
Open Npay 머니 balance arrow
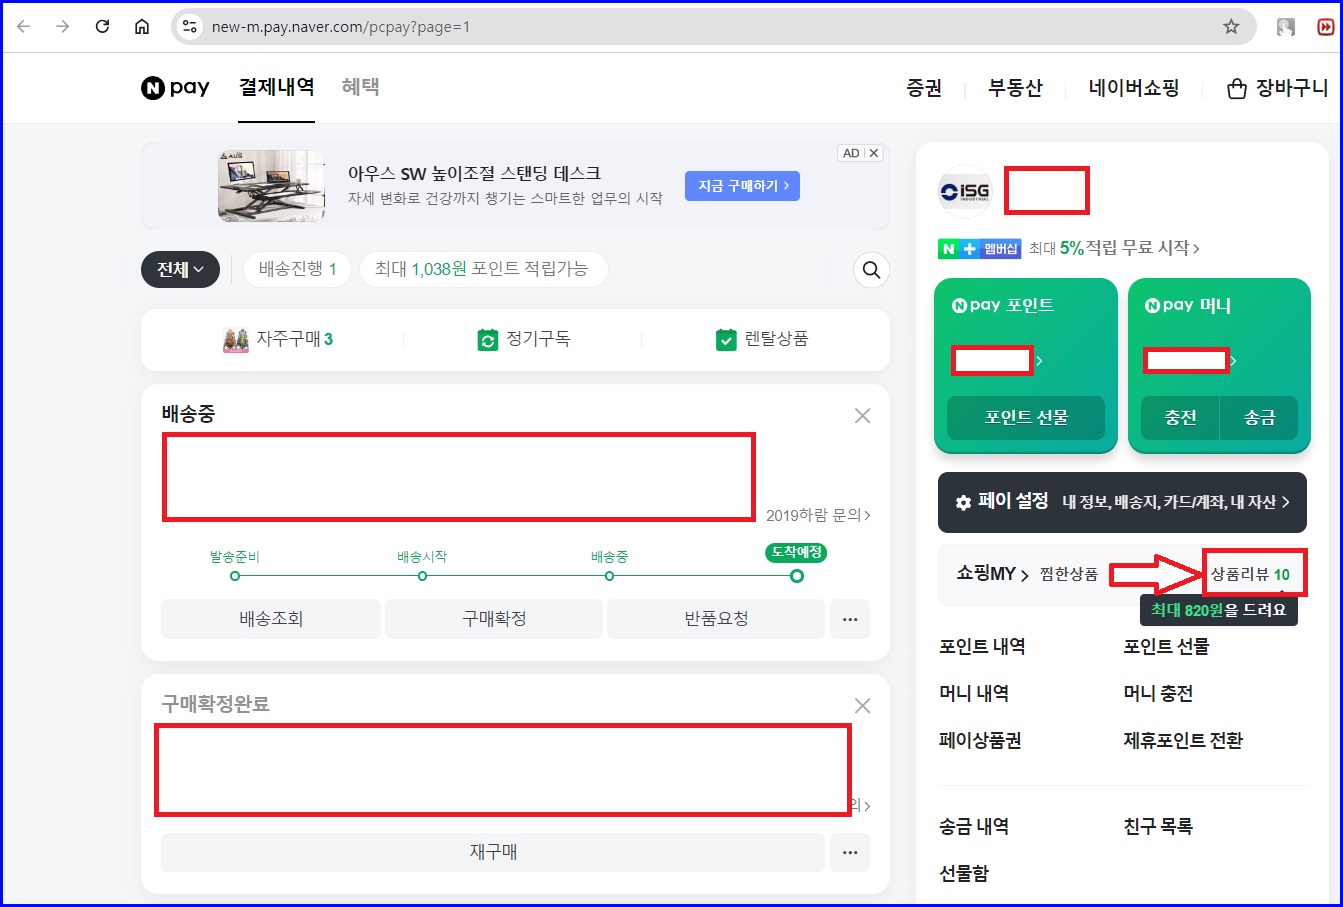click(x=1233, y=361)
